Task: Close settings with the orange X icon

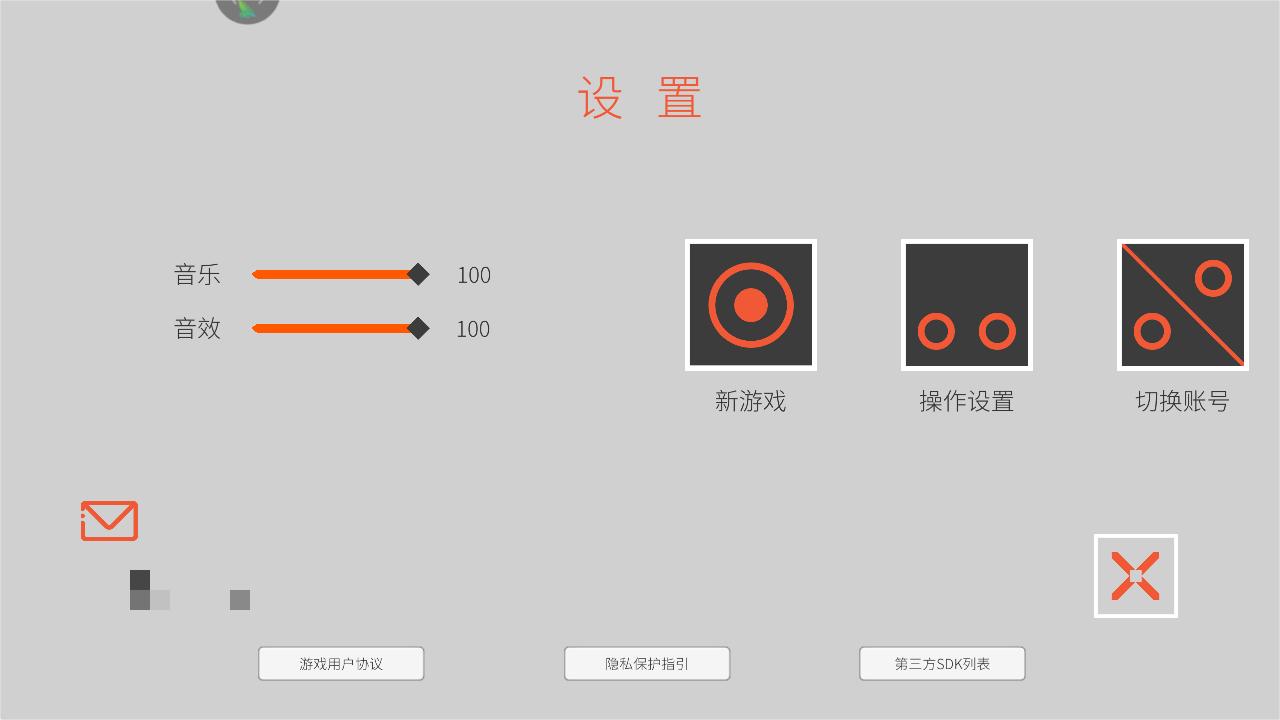Action: [x=1136, y=576]
